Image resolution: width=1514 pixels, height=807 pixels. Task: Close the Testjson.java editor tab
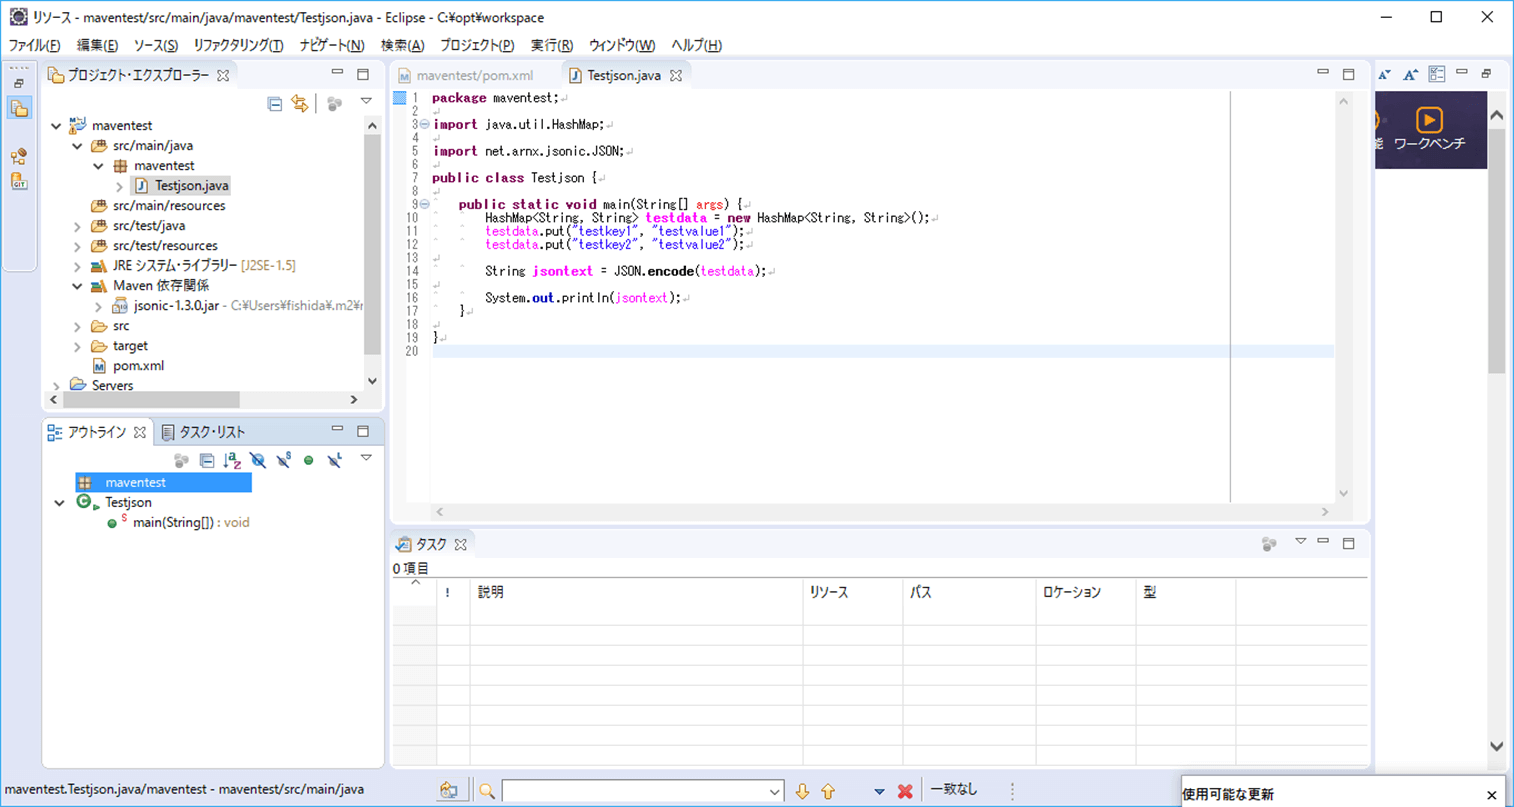tap(676, 76)
